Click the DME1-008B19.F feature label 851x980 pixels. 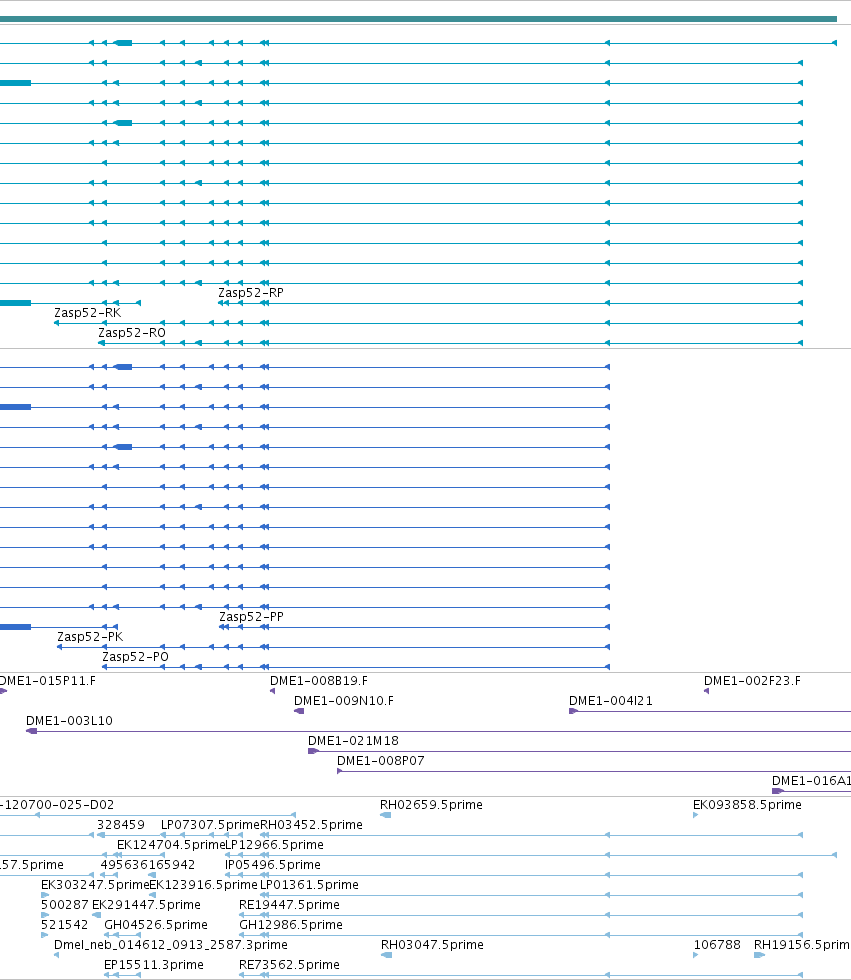[319, 681]
